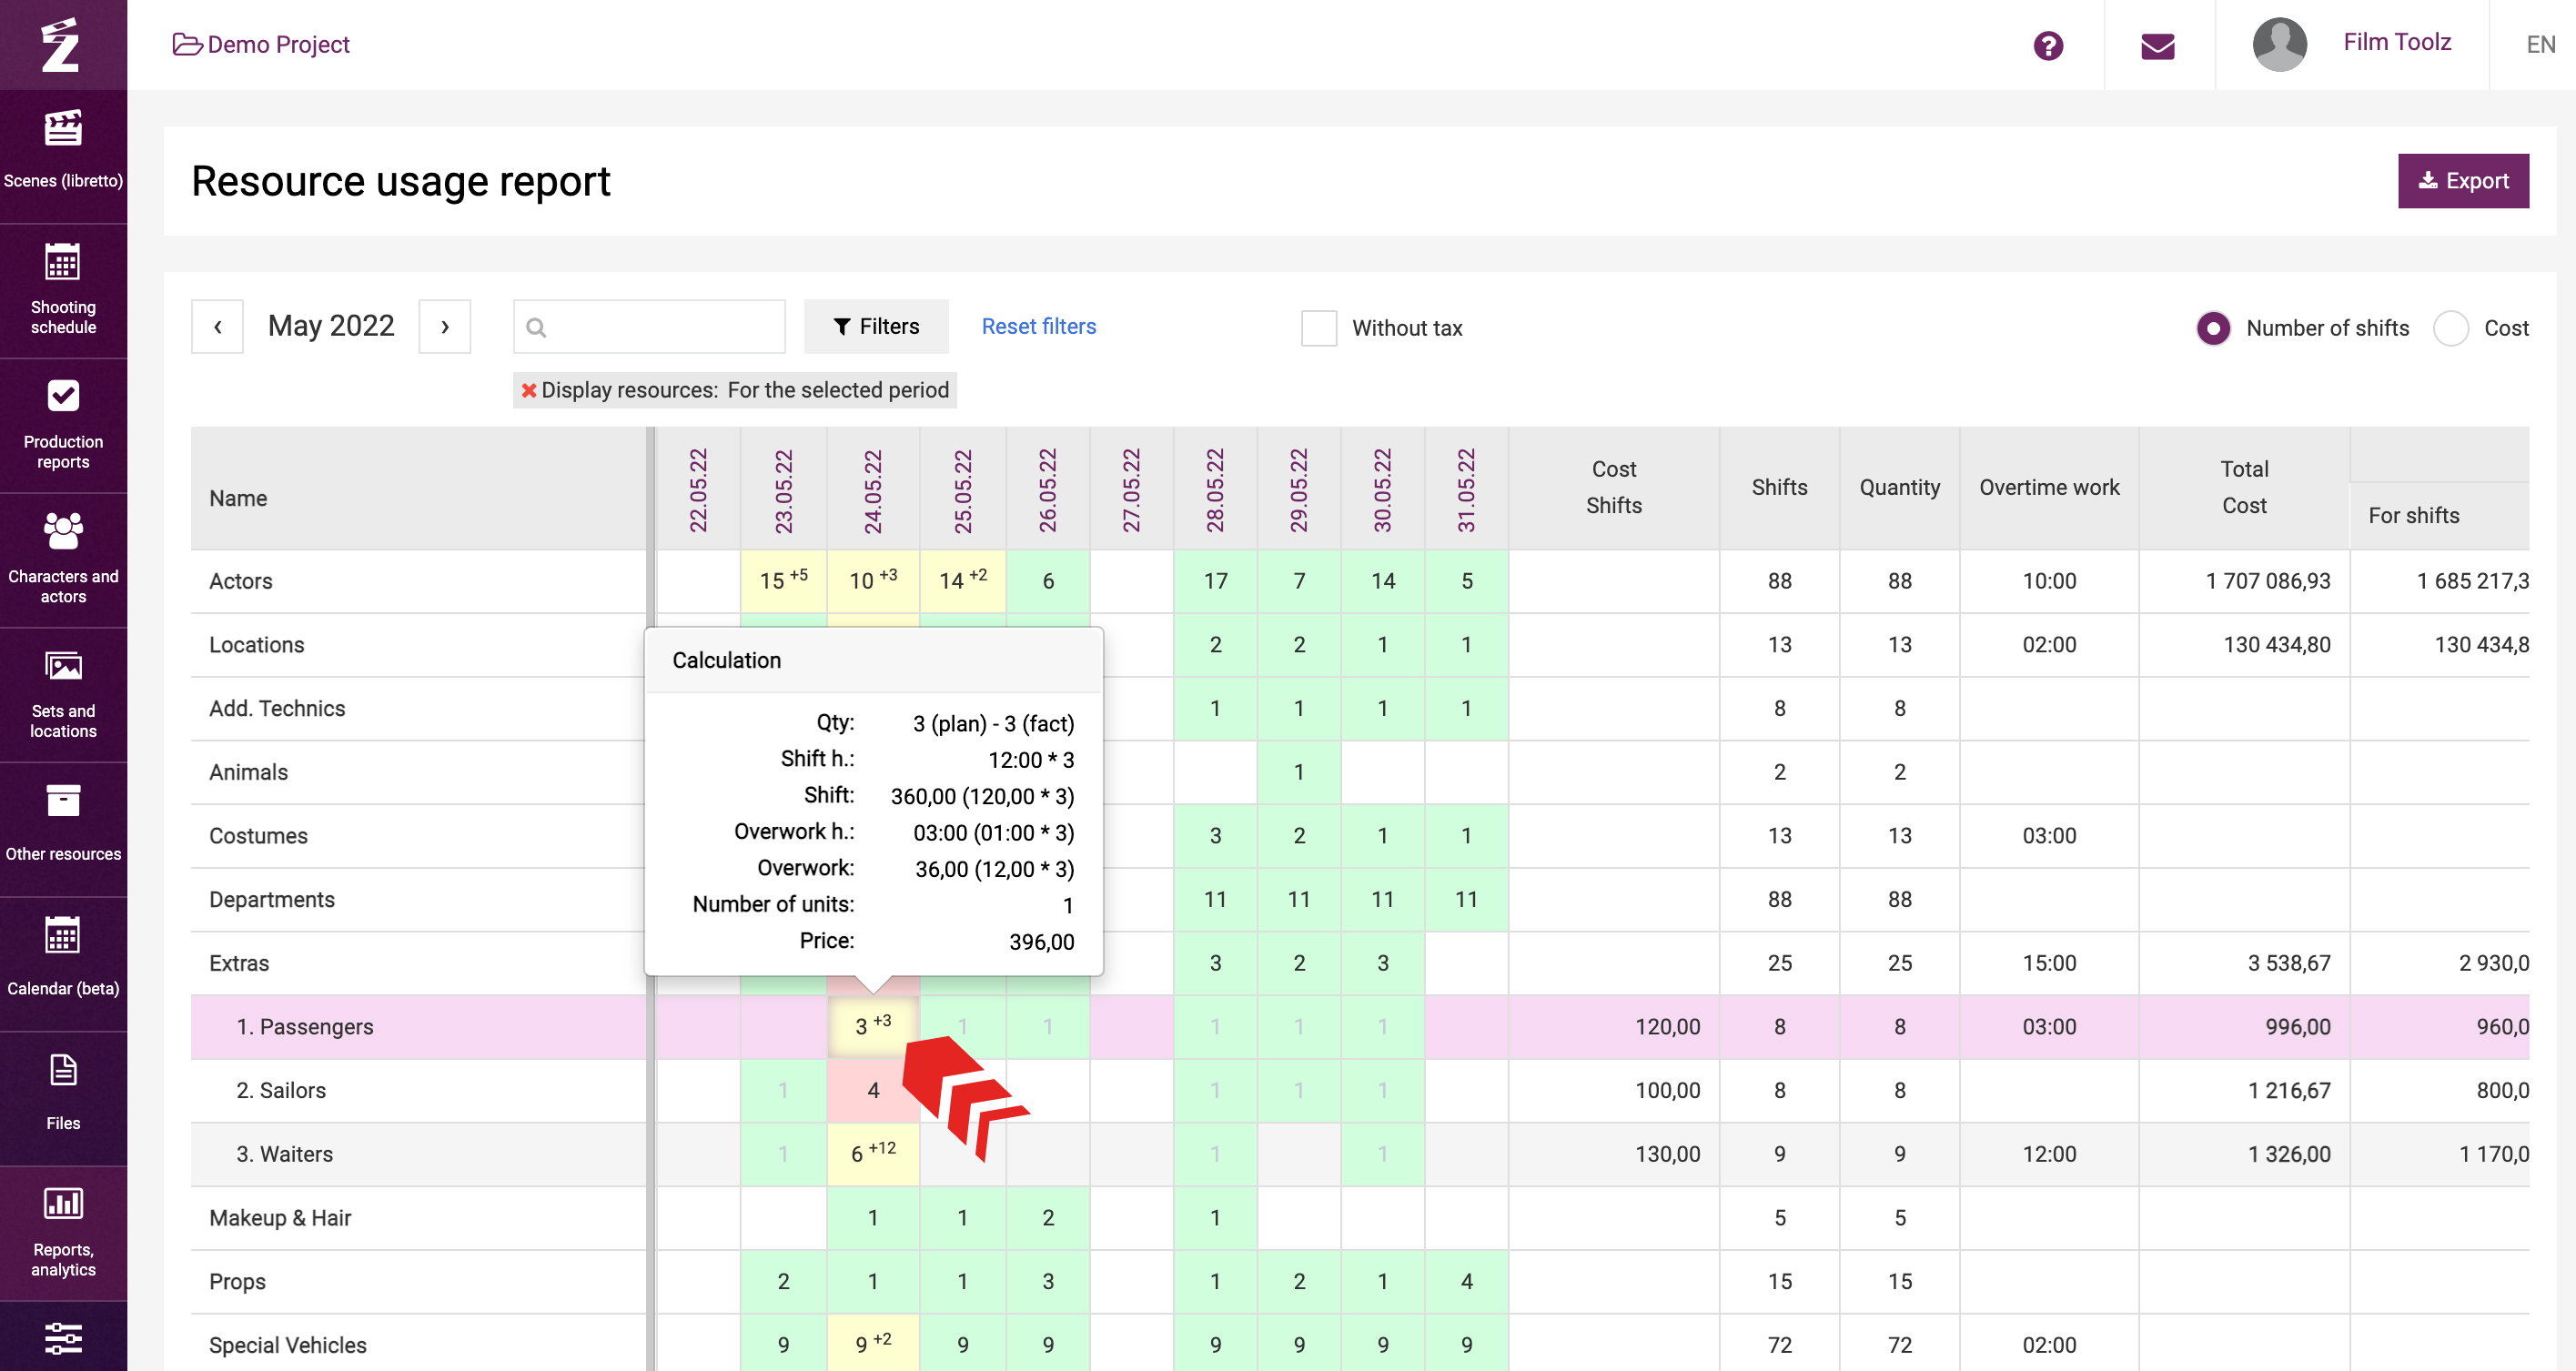The height and width of the screenshot is (1371, 2576).
Task: Click the 23.05.22 date column header
Action: tap(783, 490)
